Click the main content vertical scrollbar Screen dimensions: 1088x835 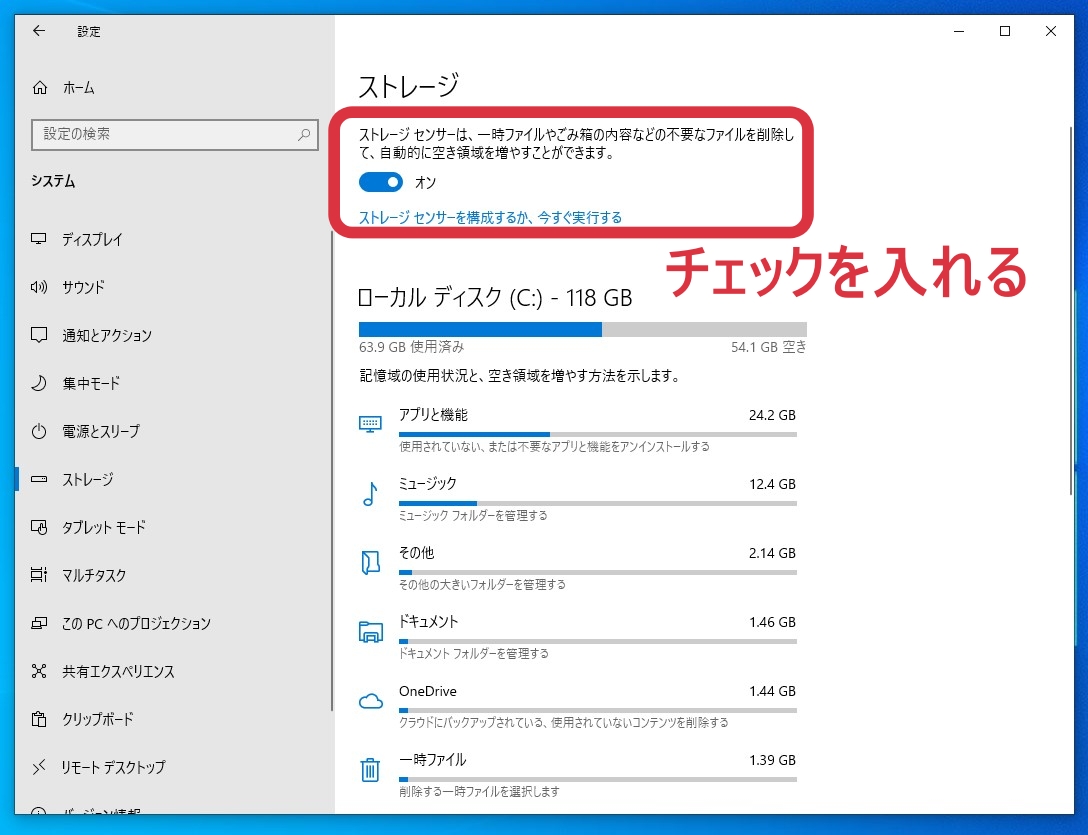[x=1071, y=310]
